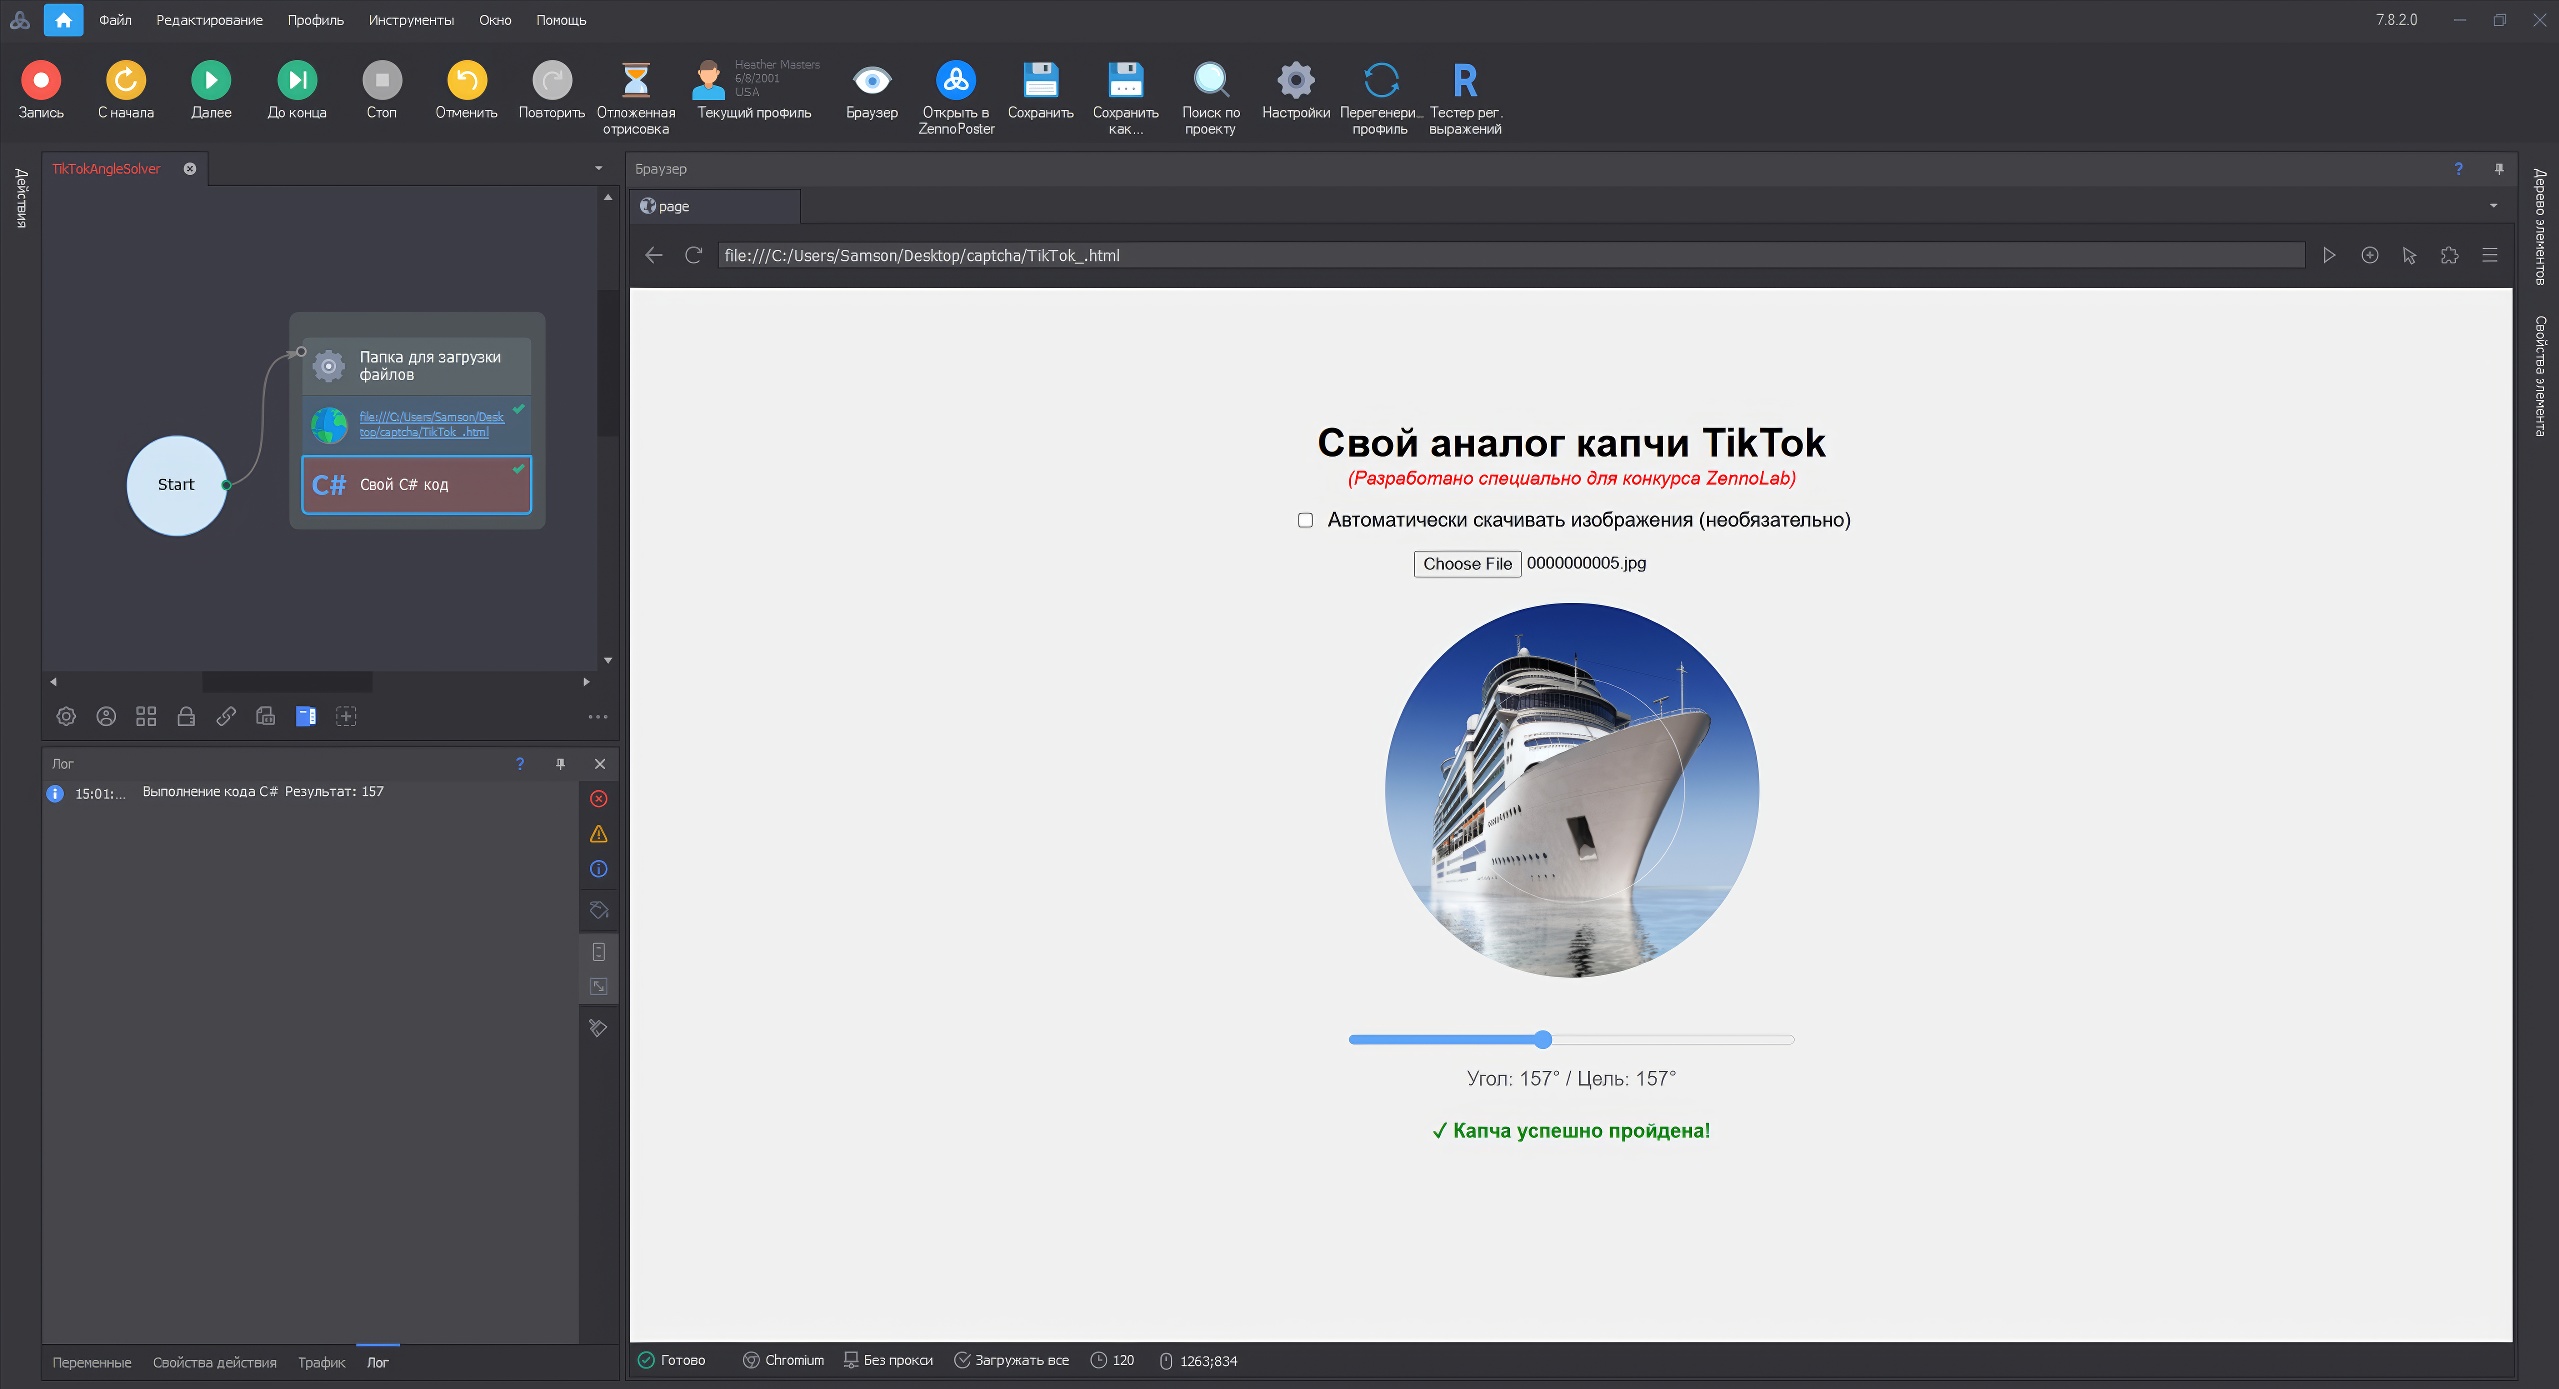Expand the browser tabs dropdown arrow

2493,206
